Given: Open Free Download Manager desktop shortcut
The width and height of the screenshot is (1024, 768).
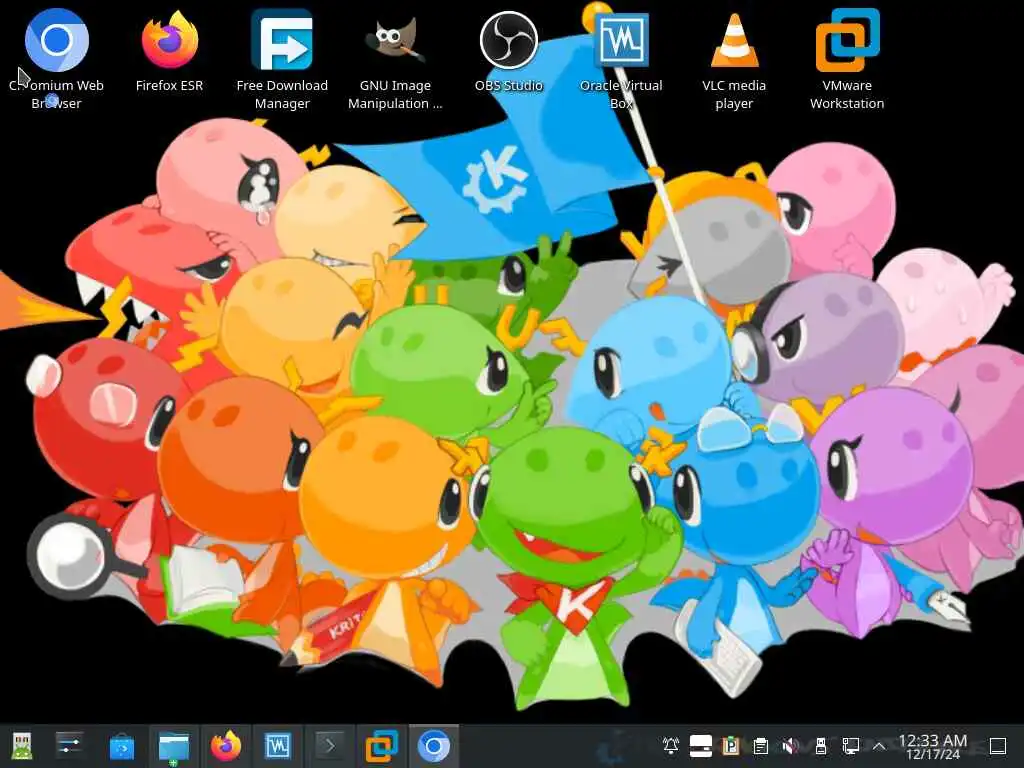Looking at the screenshot, I should (x=282, y=40).
